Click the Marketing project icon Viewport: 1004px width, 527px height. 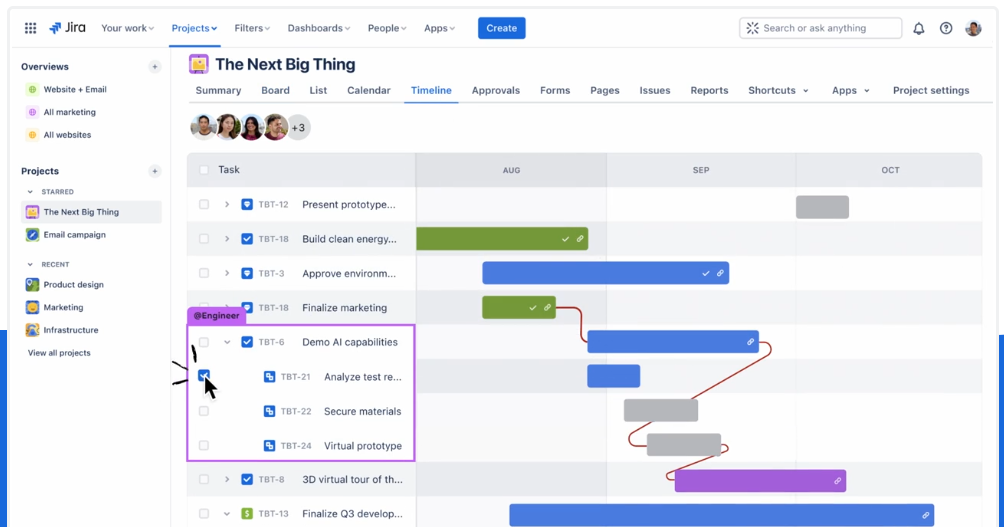coord(32,307)
